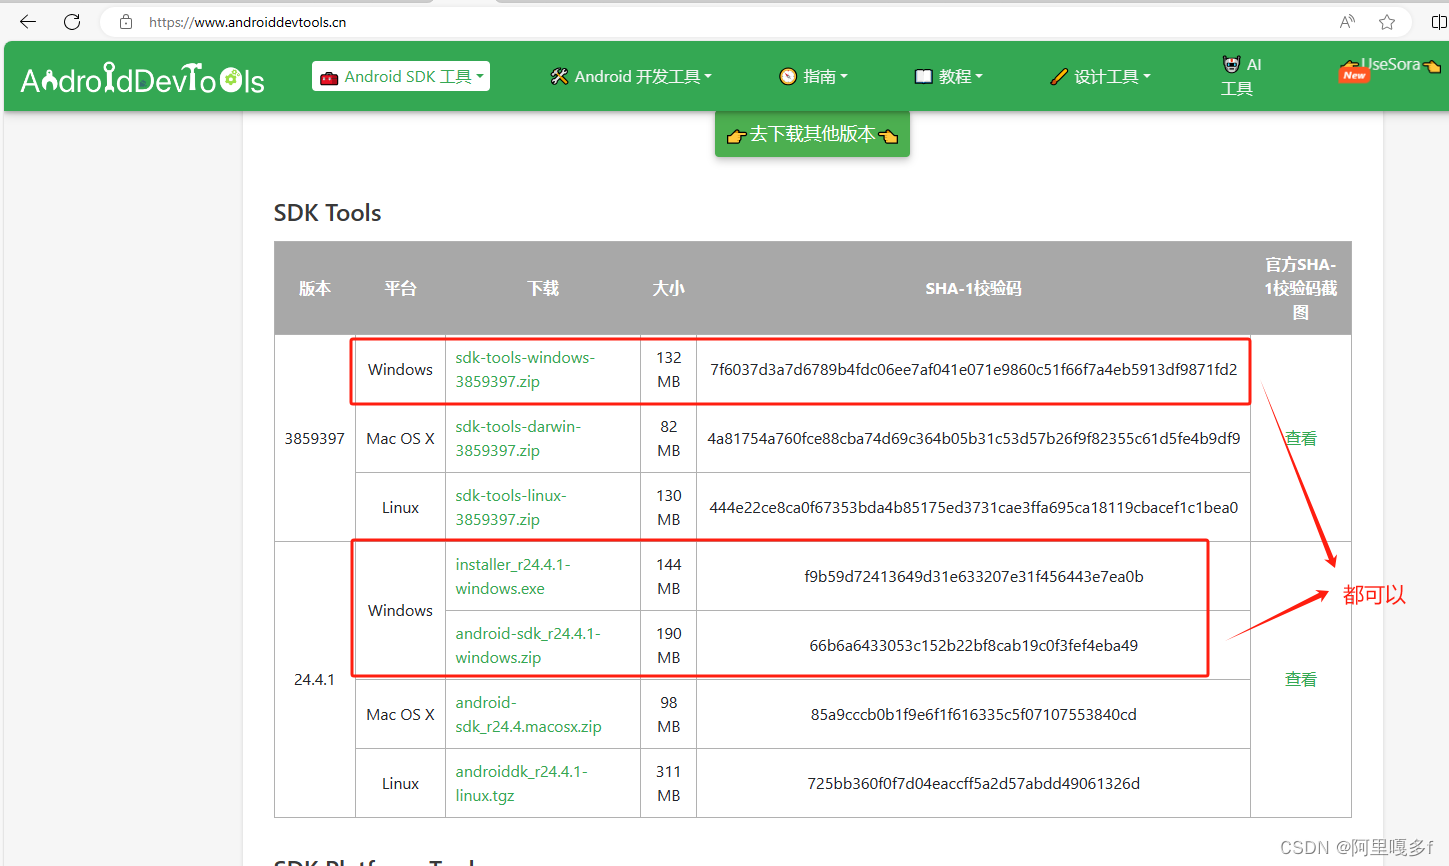
Task: Download installer_r24.4.1-windows.exe
Action: coord(513,576)
